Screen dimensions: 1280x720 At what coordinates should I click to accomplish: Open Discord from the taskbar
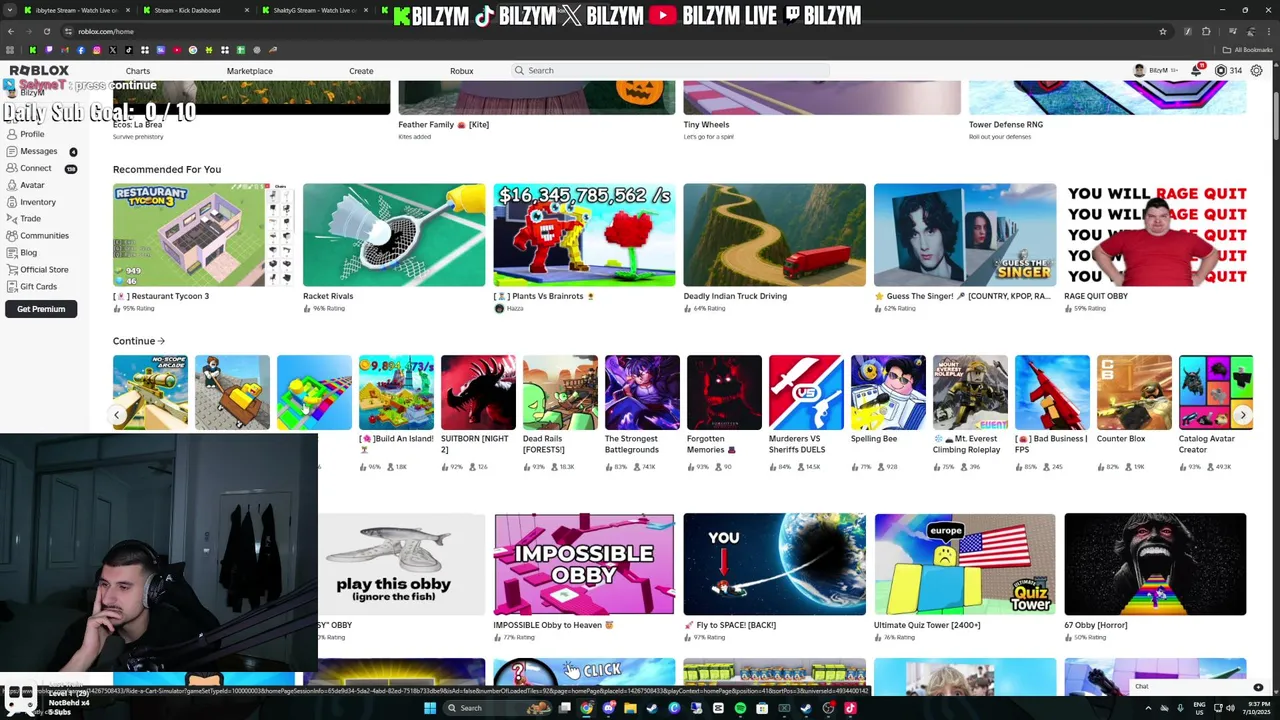(x=608, y=708)
